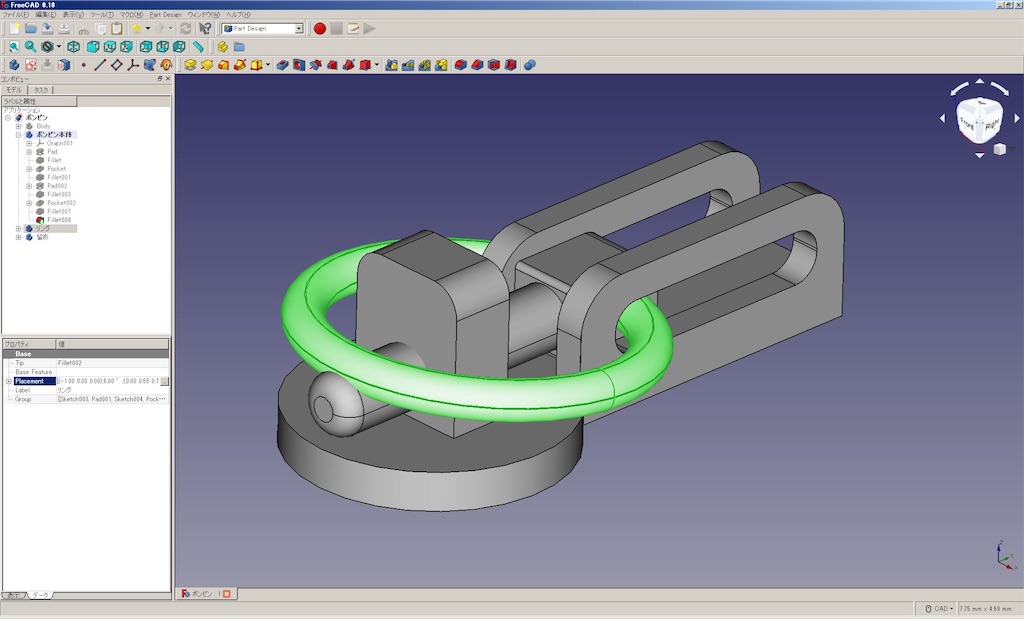Click the Boolean operation sphere icon
Screen dimensions: 1024x619
click(530, 65)
